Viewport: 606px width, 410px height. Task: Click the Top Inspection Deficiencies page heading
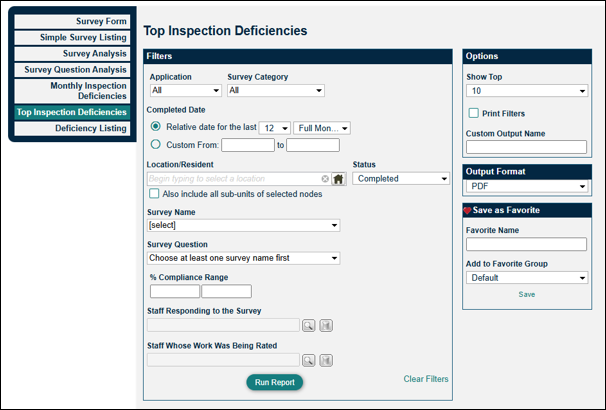click(x=225, y=31)
